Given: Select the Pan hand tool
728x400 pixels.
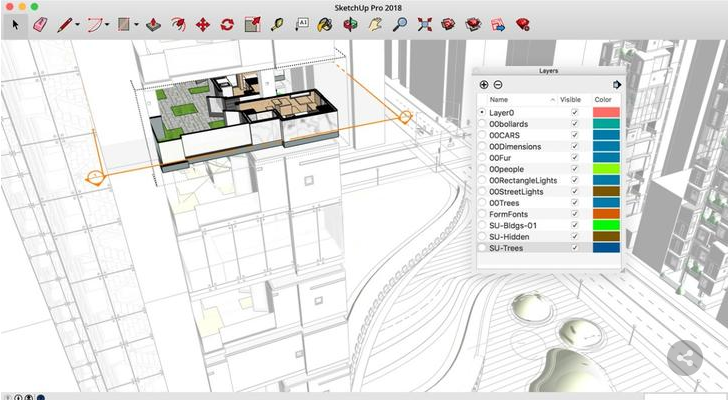Looking at the screenshot, I should point(375,24).
